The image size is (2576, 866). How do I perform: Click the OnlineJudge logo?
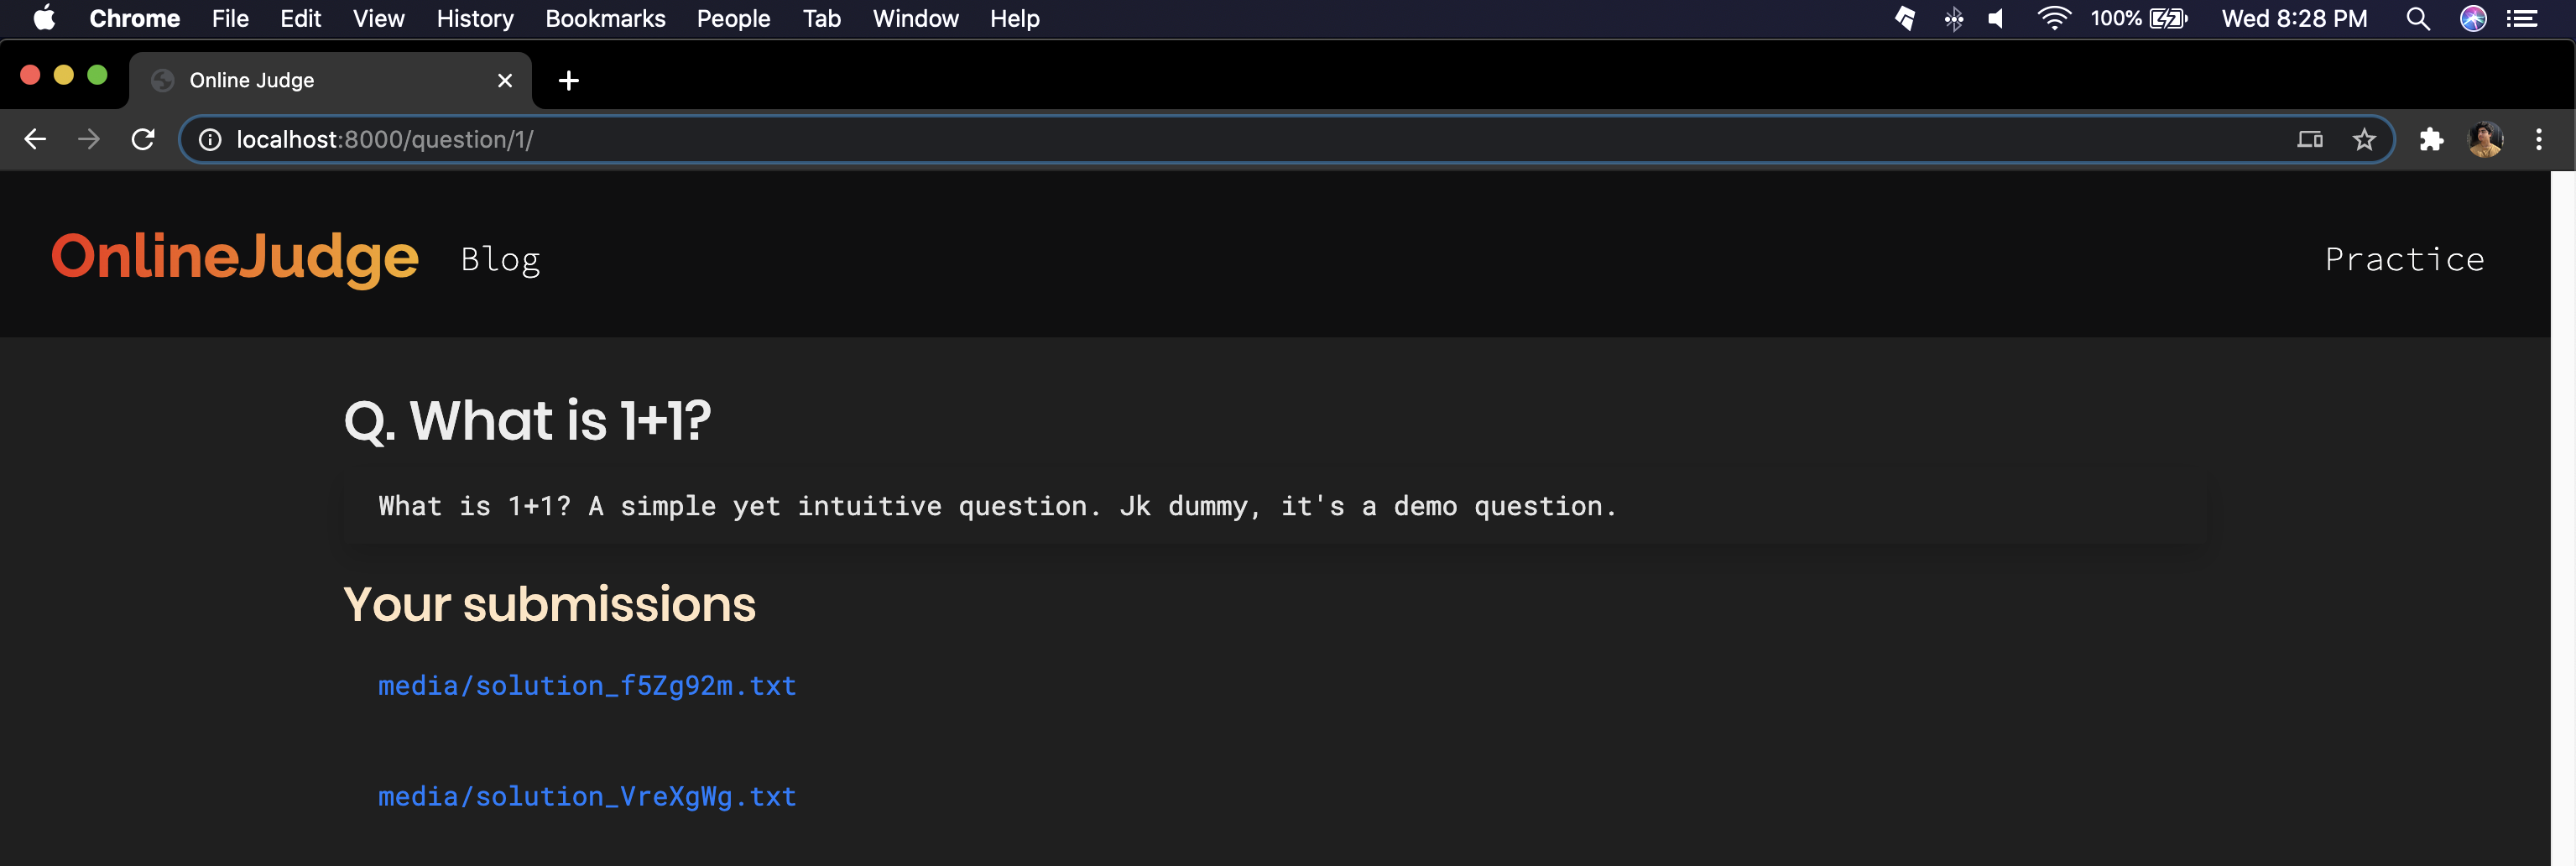click(234, 256)
